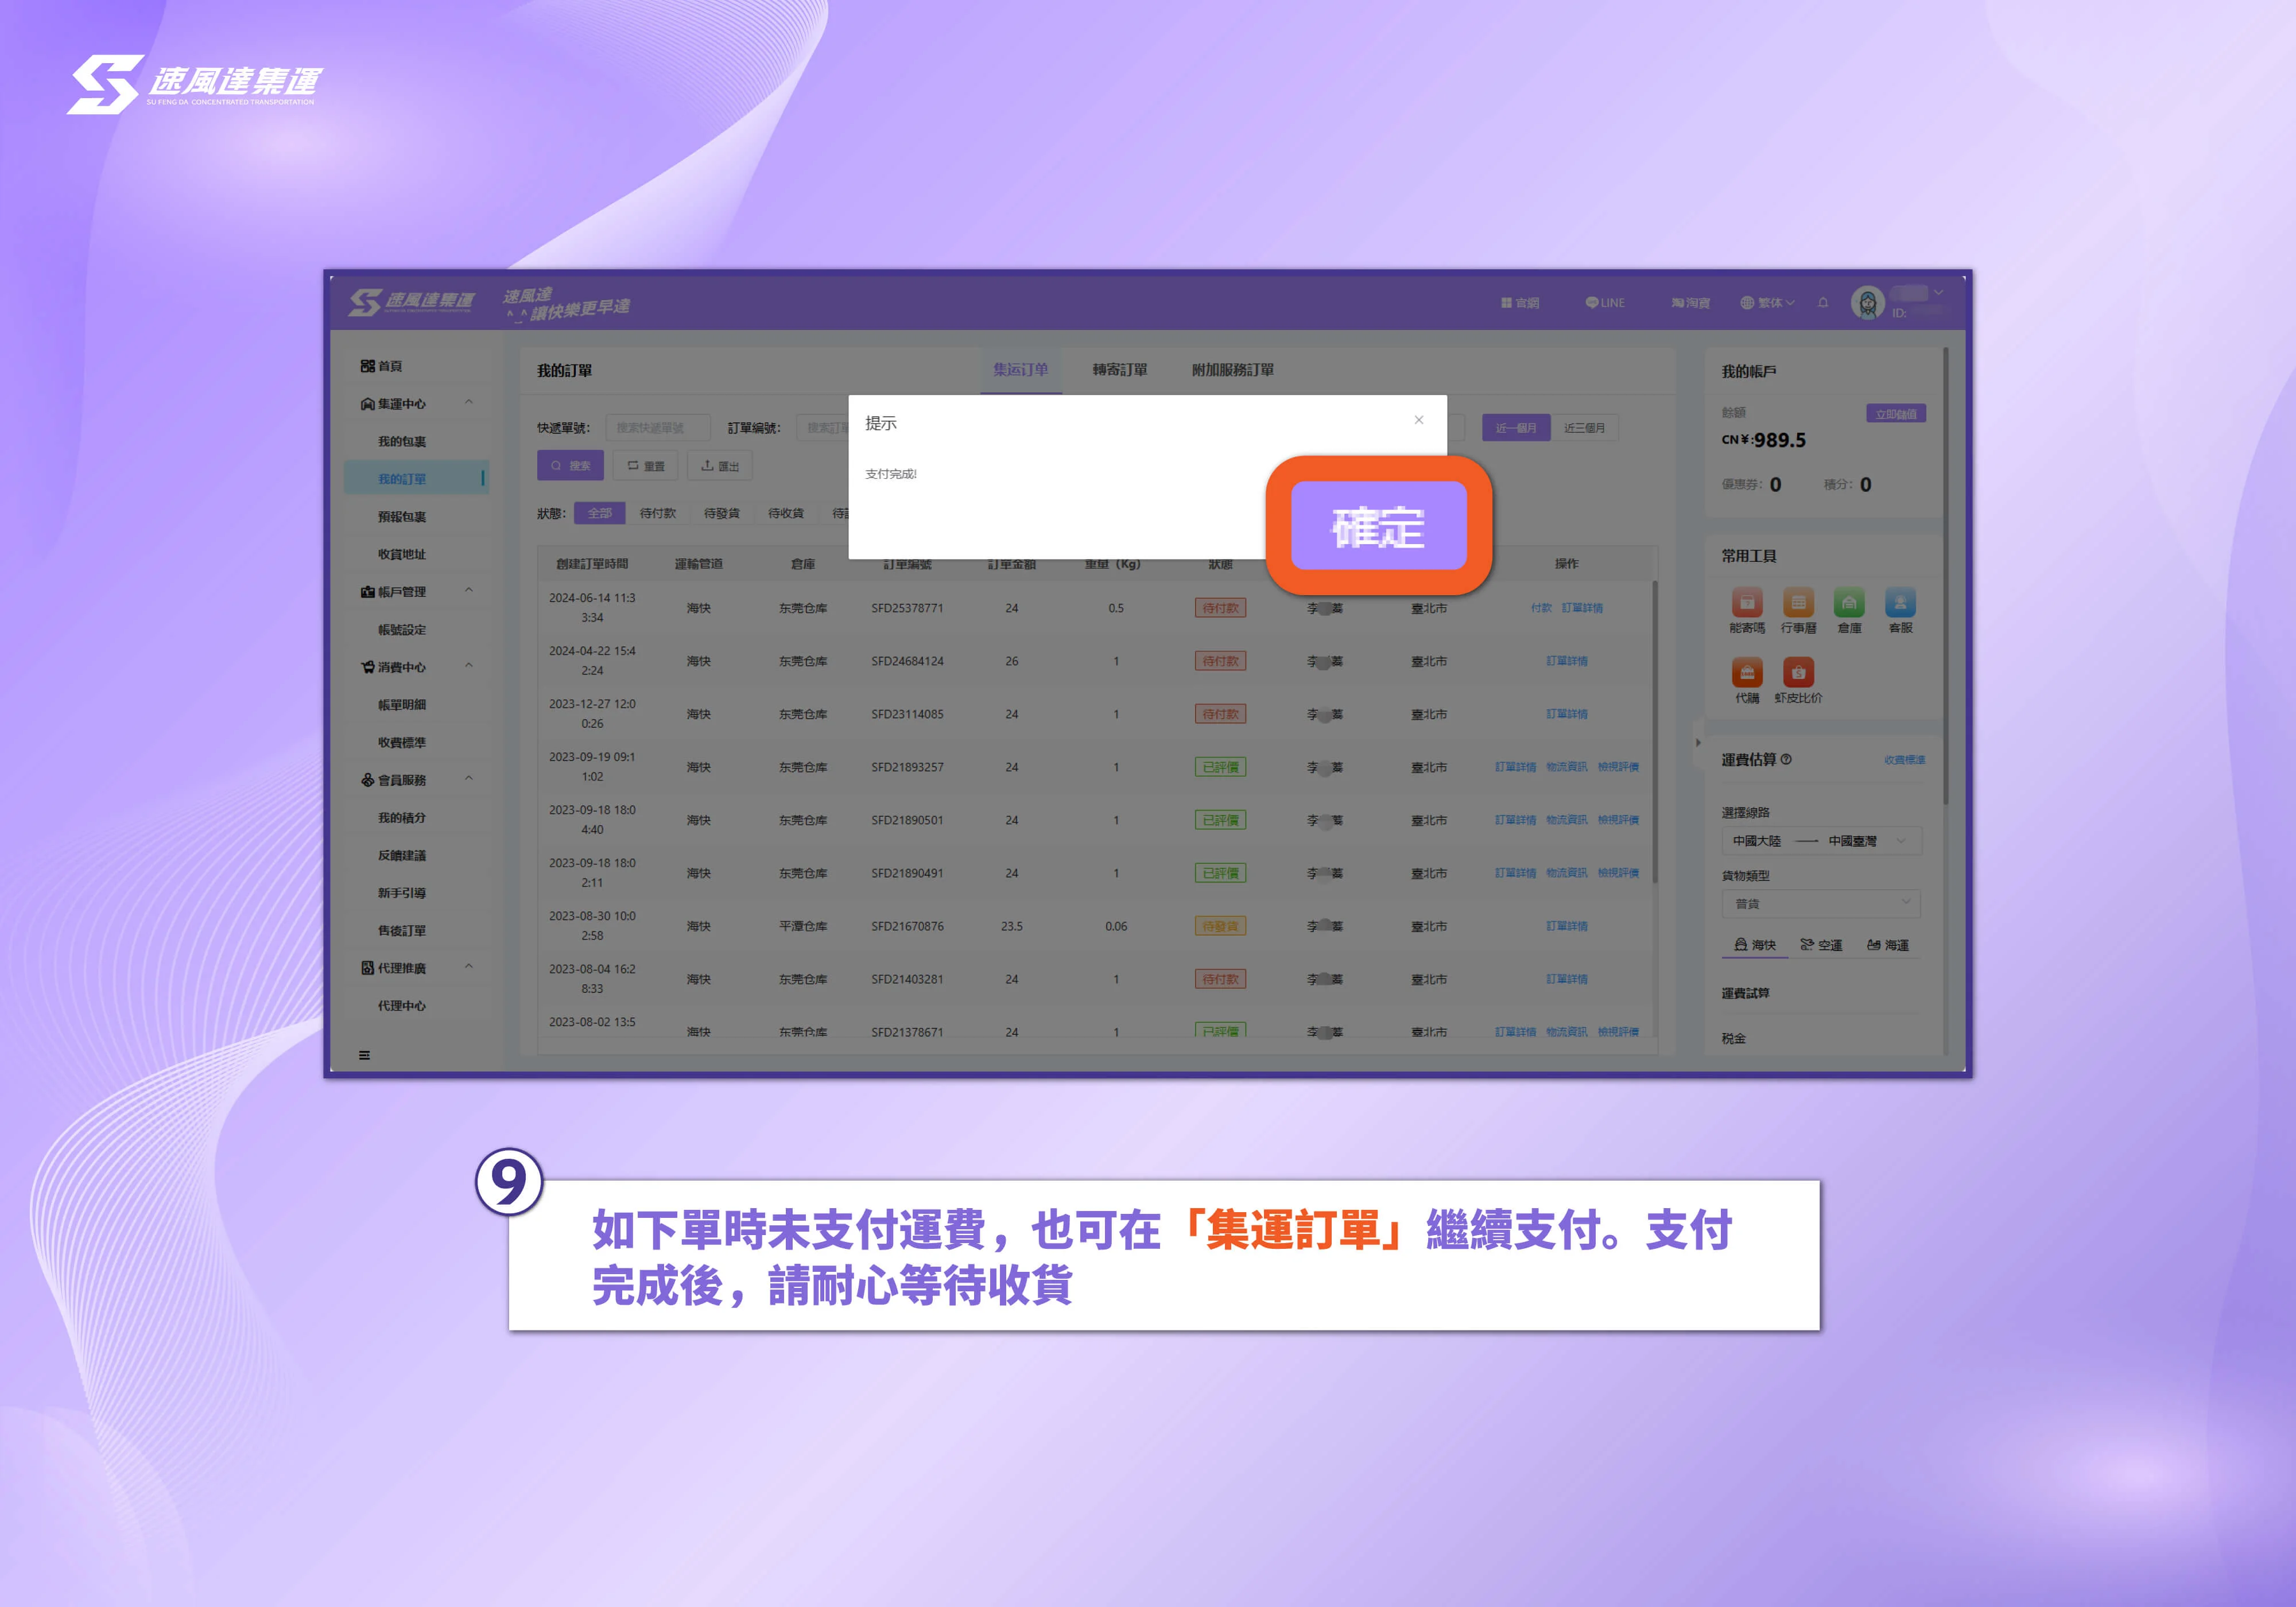Open 帳號設定 in the sidebar
The height and width of the screenshot is (1607, 2296).
402,630
